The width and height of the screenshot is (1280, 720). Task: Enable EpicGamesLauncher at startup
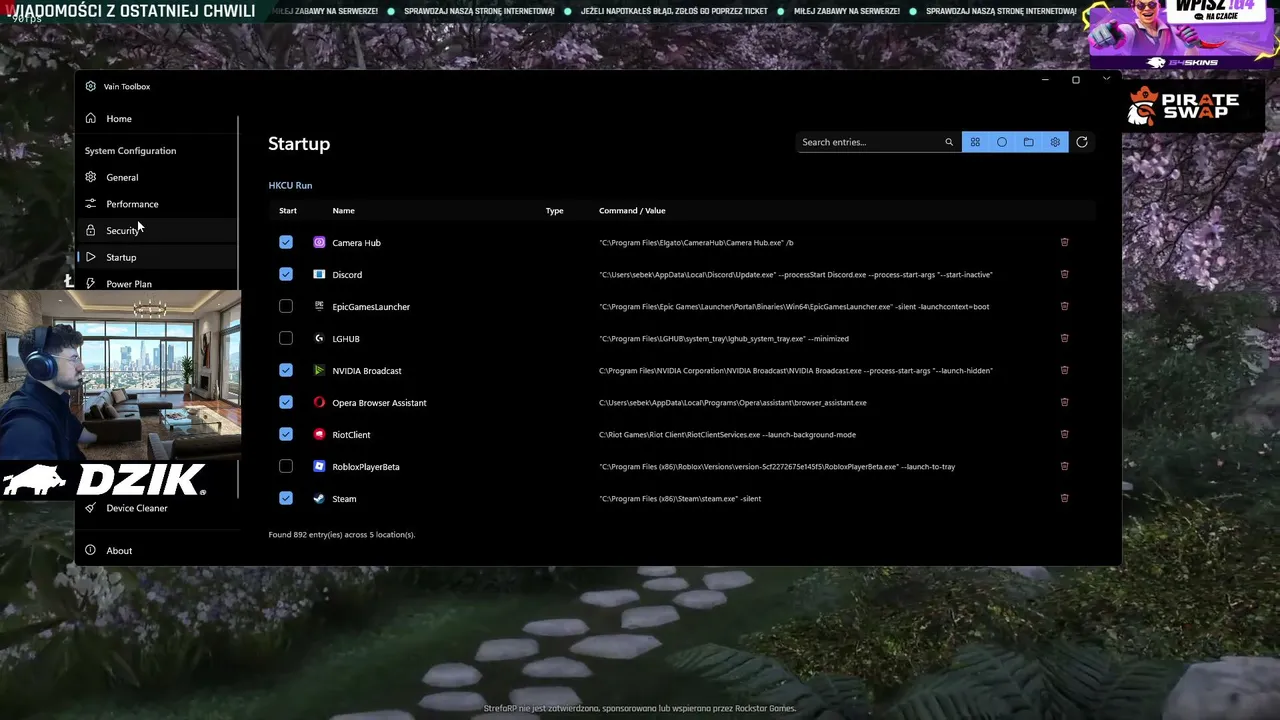[286, 306]
